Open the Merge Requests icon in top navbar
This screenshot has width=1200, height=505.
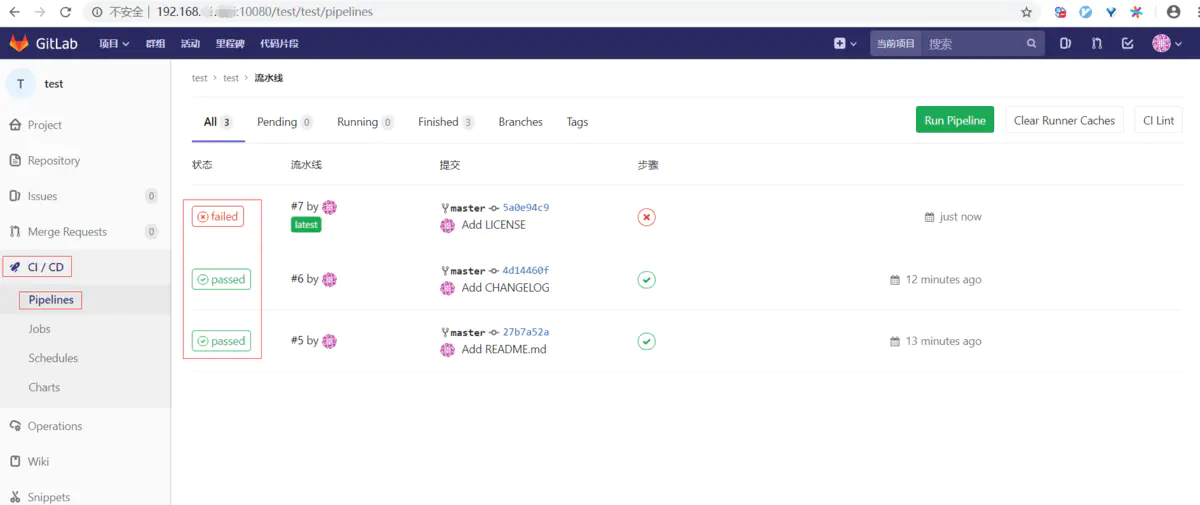[x=1097, y=44]
